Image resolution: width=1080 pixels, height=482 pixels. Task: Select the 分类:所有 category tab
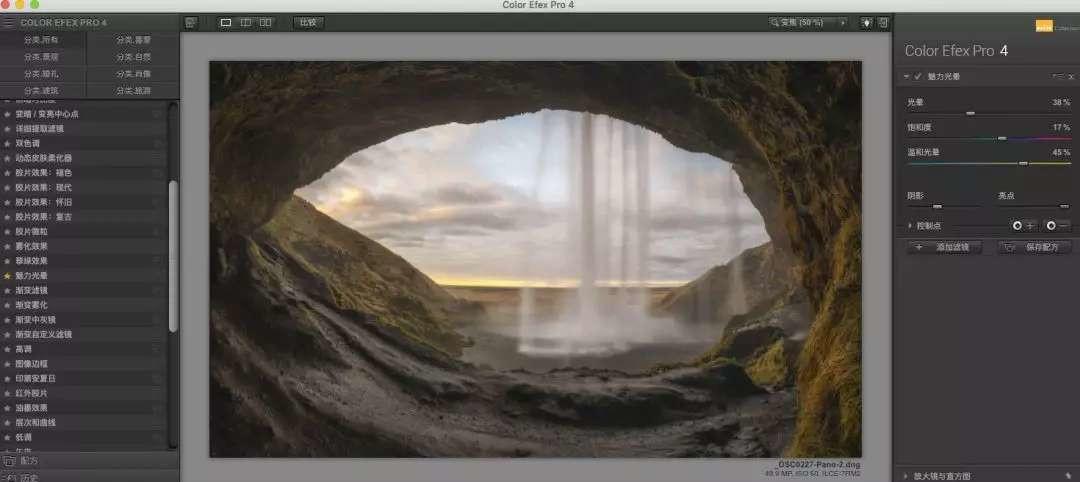pyautogui.click(x=43, y=40)
